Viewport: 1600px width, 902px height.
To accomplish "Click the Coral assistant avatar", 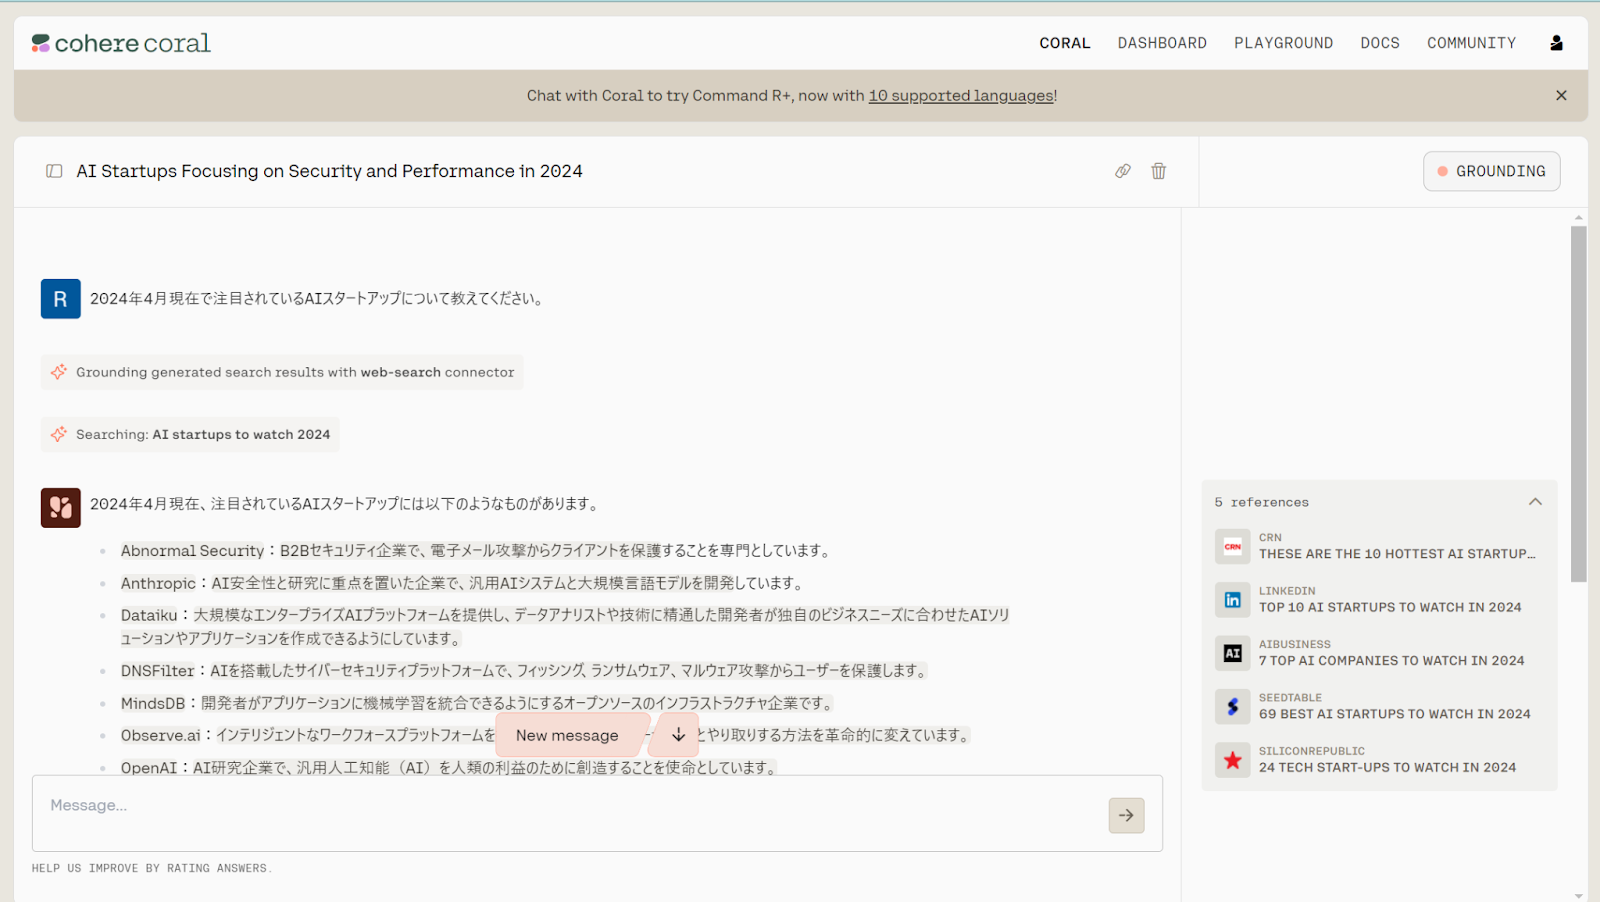I will click(60, 507).
